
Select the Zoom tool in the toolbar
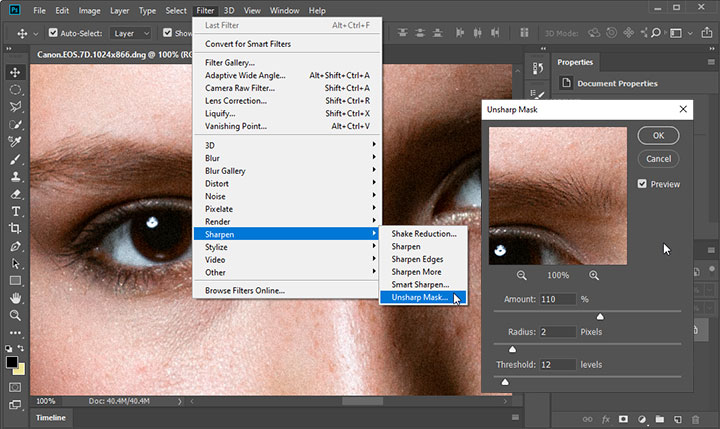click(16, 316)
